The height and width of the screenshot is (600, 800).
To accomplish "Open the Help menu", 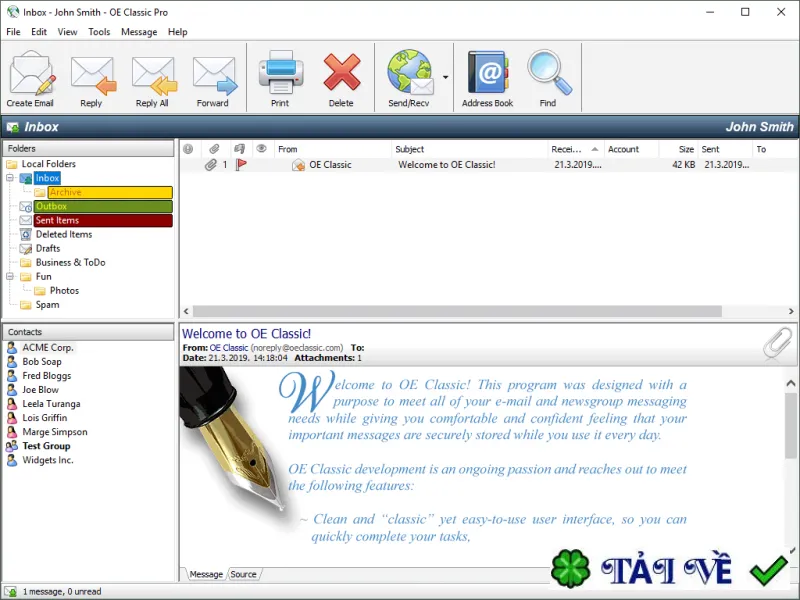I will click(x=178, y=32).
